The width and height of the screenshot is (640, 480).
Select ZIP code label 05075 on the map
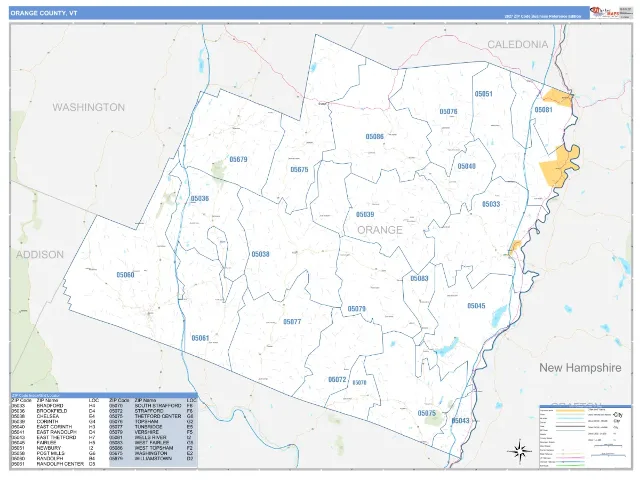click(427, 413)
